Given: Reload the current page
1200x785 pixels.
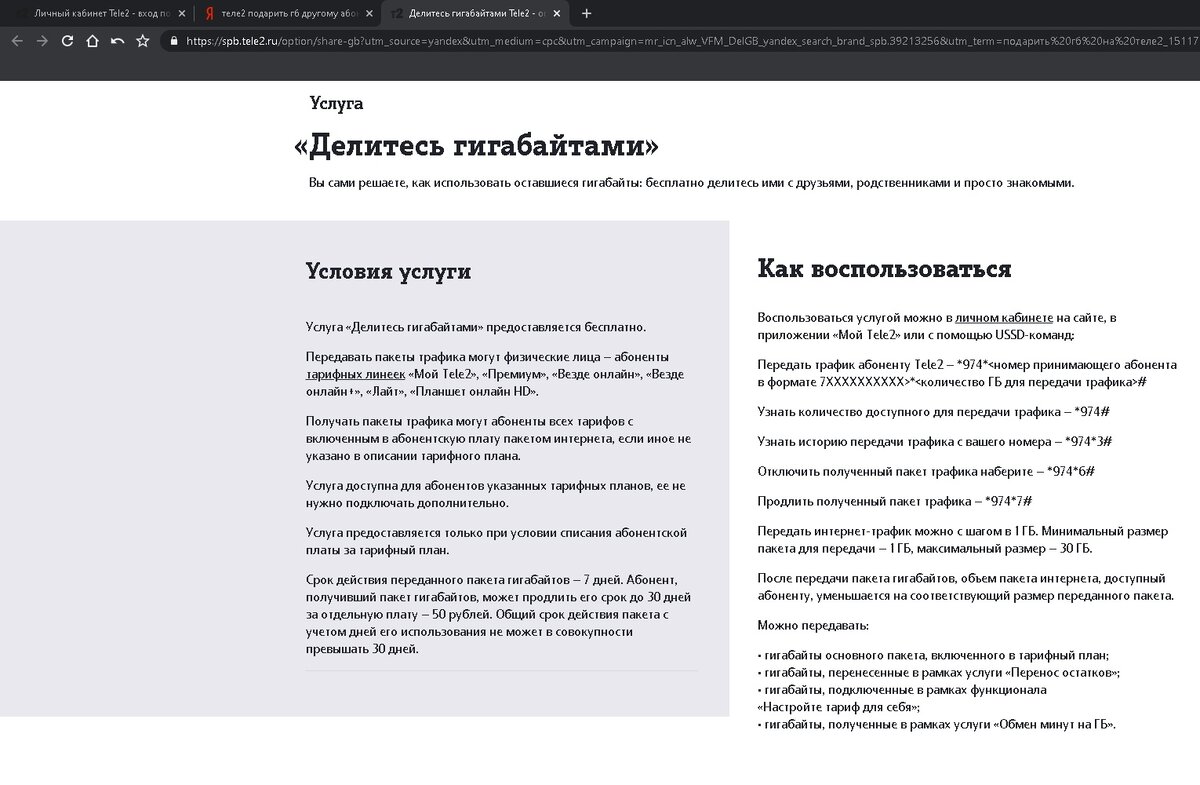Looking at the screenshot, I should tap(67, 41).
